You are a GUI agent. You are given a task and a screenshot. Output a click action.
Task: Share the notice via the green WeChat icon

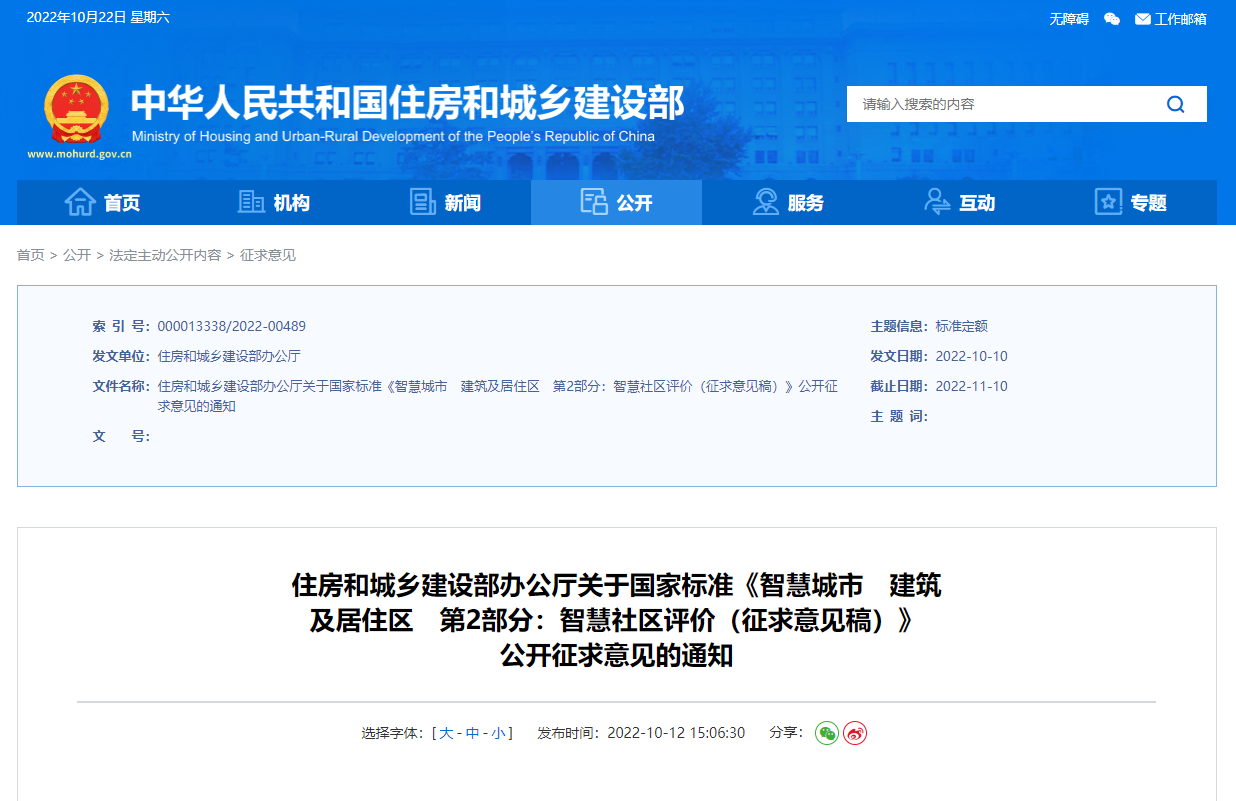826,732
